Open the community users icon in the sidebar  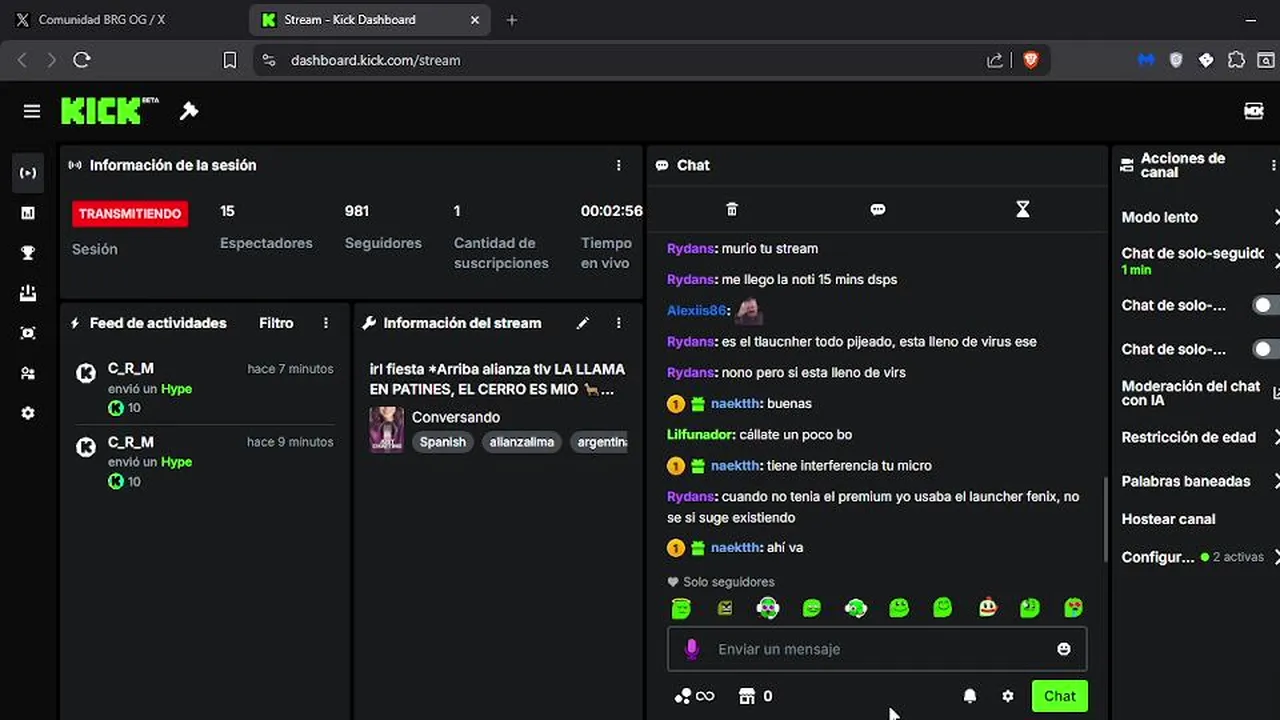point(28,373)
